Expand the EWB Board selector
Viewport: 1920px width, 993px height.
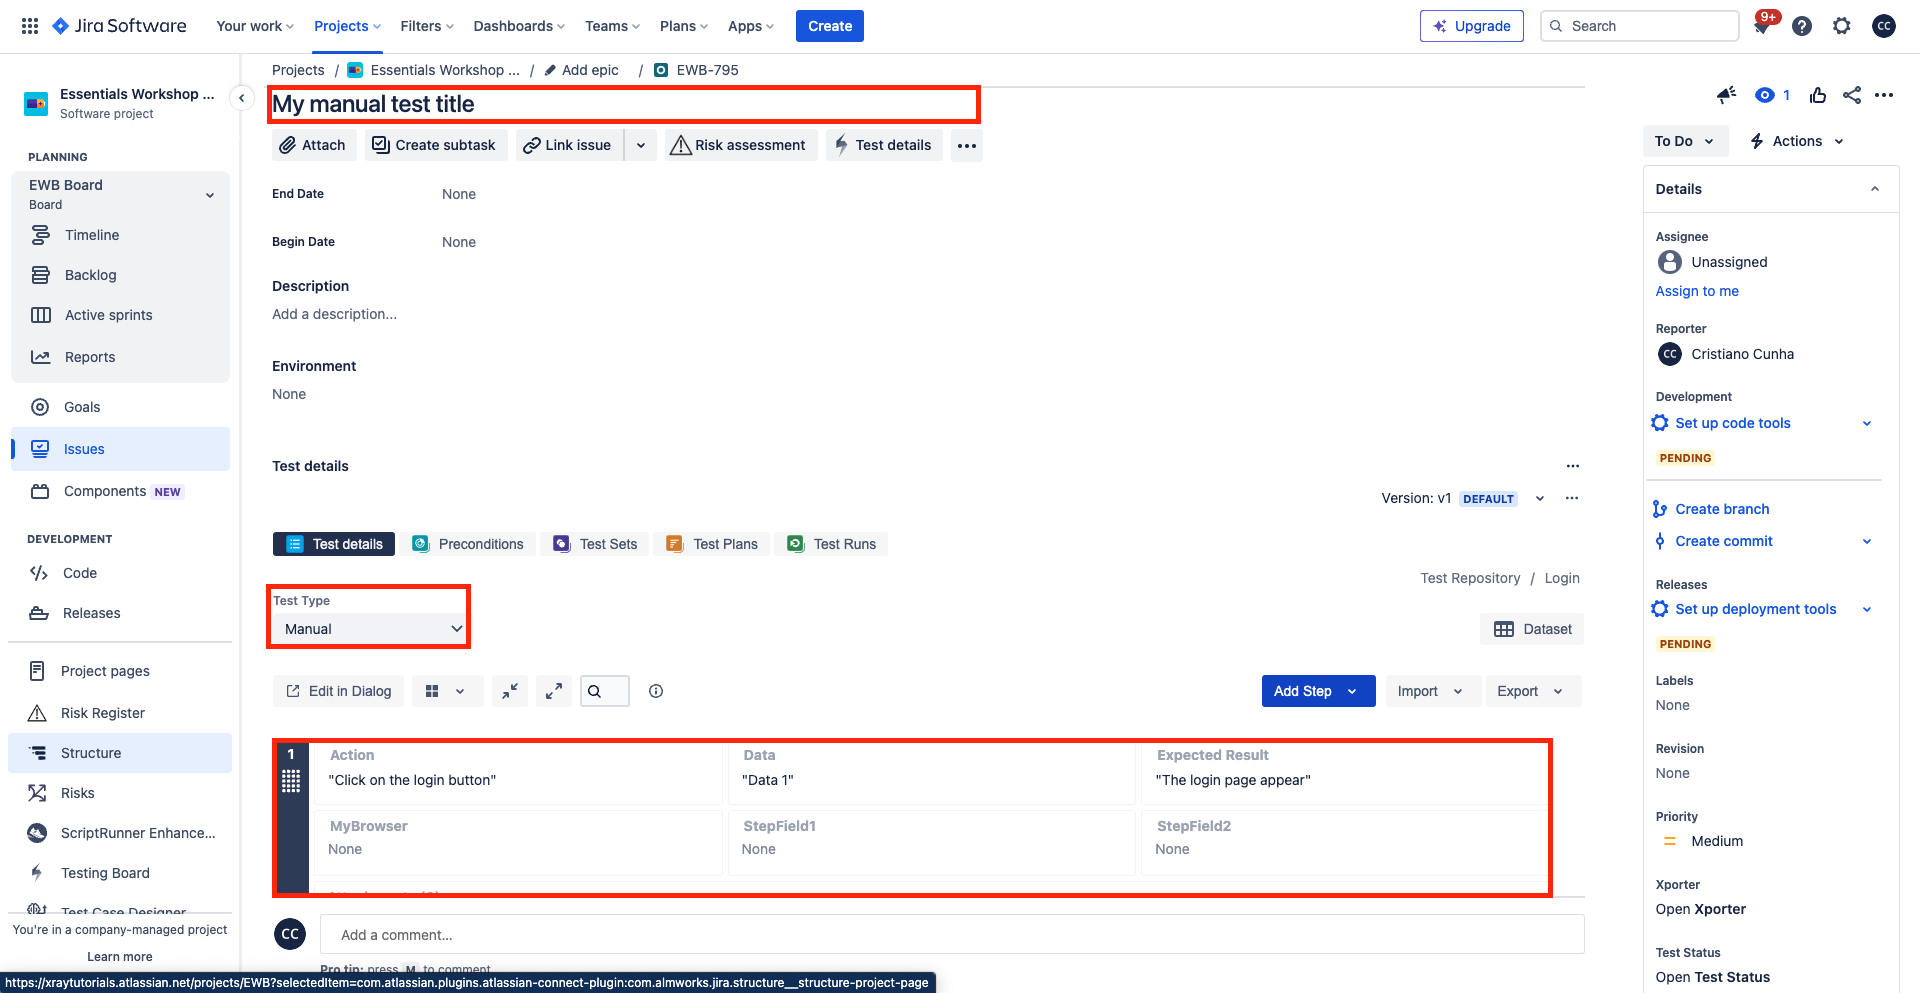coord(210,195)
